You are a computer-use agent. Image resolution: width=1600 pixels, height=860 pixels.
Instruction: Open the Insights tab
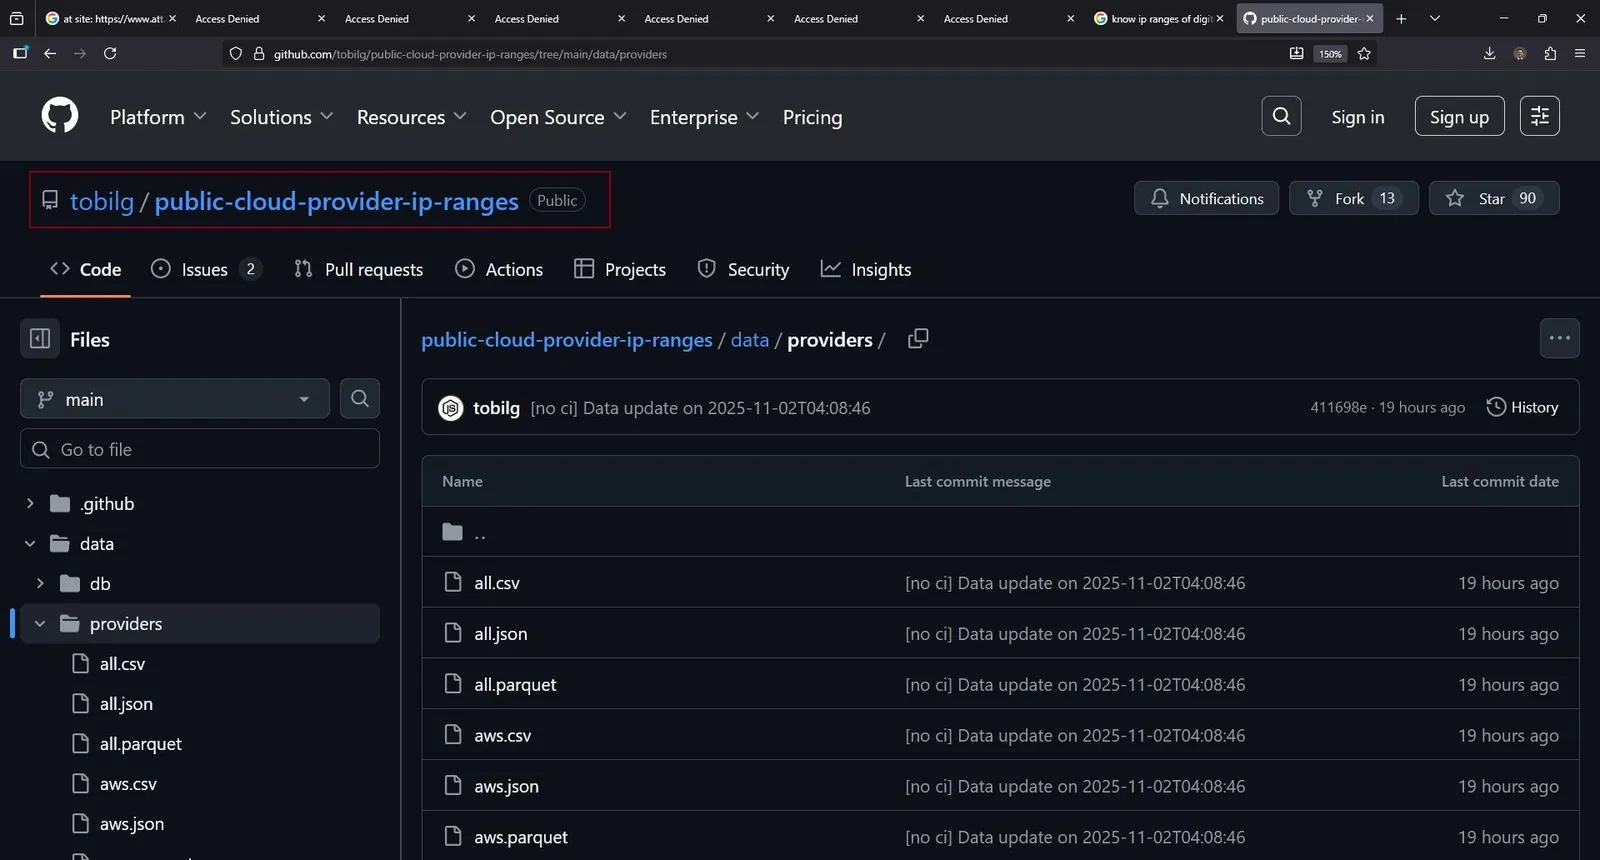click(866, 269)
